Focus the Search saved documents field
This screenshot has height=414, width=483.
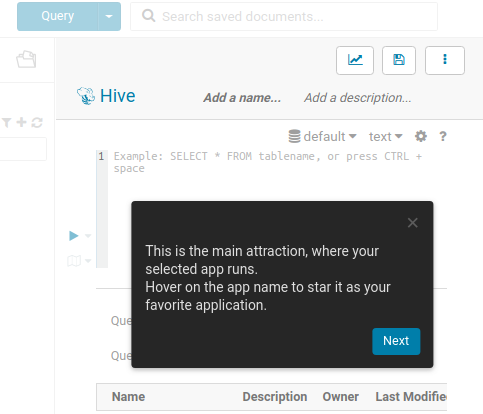[x=284, y=16]
